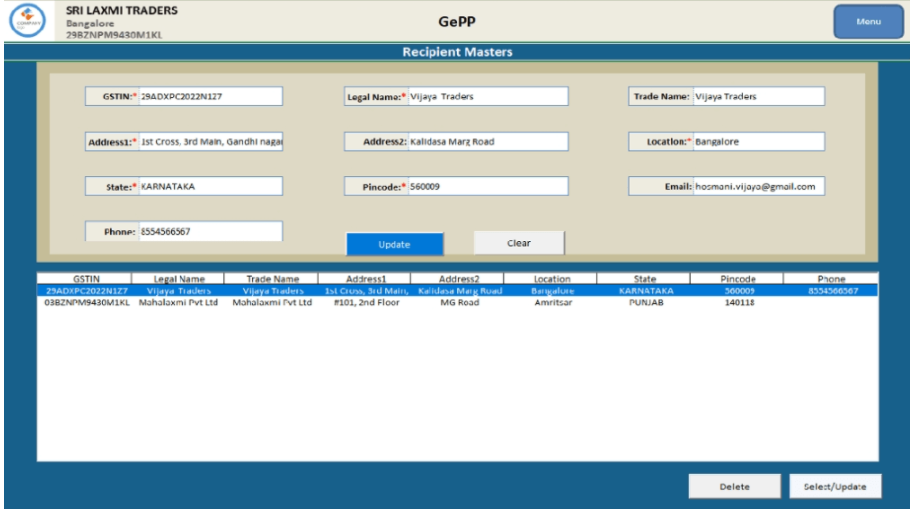The image size is (914, 511).
Task: Click the Pincode column header
Action: pos(737,279)
